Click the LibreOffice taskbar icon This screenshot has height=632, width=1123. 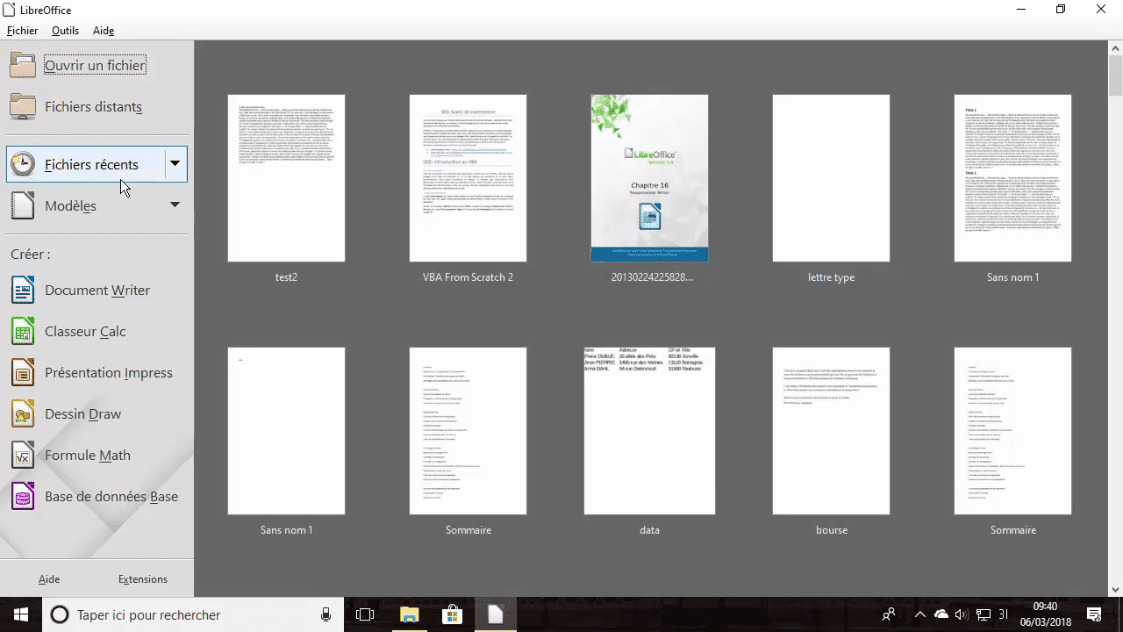click(496, 615)
